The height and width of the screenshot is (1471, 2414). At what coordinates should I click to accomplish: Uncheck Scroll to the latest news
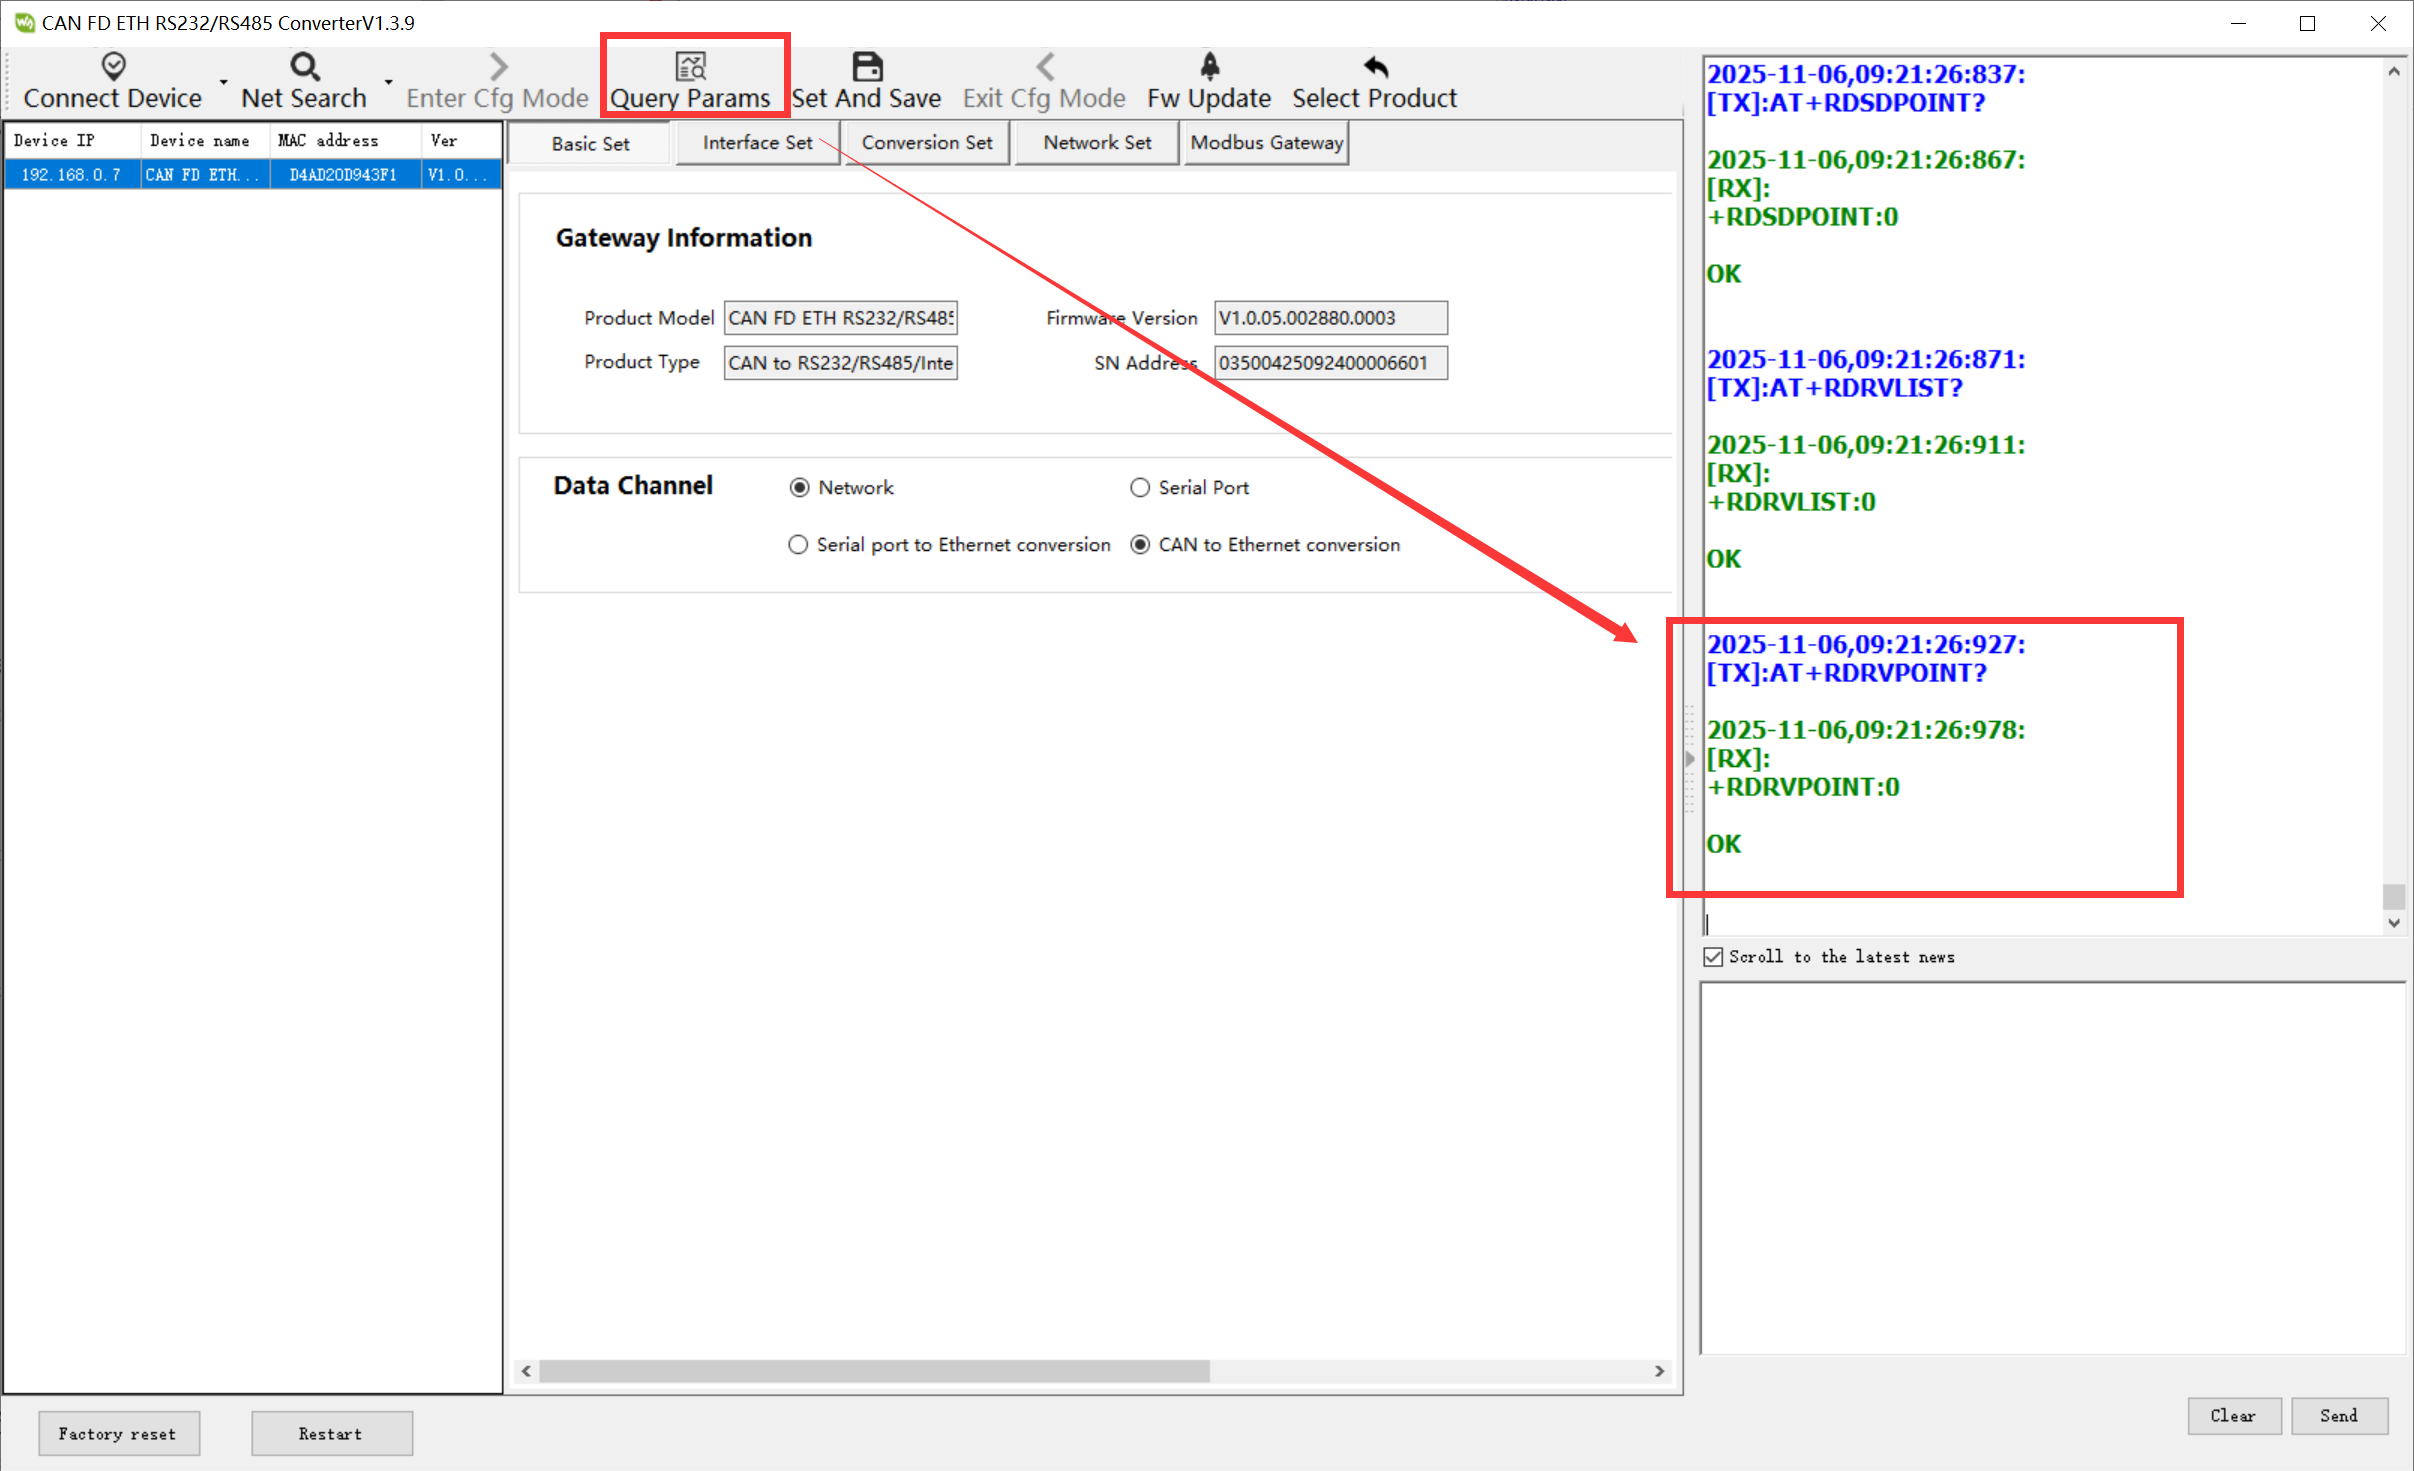pos(1713,956)
